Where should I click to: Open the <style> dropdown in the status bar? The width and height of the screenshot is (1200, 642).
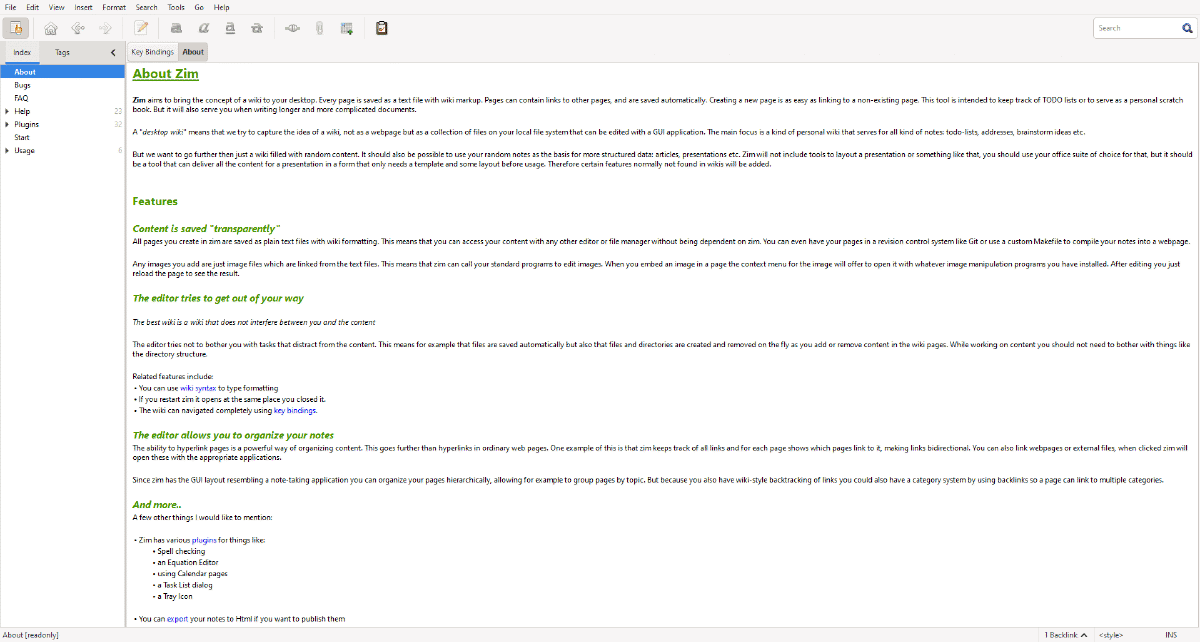coord(1110,634)
